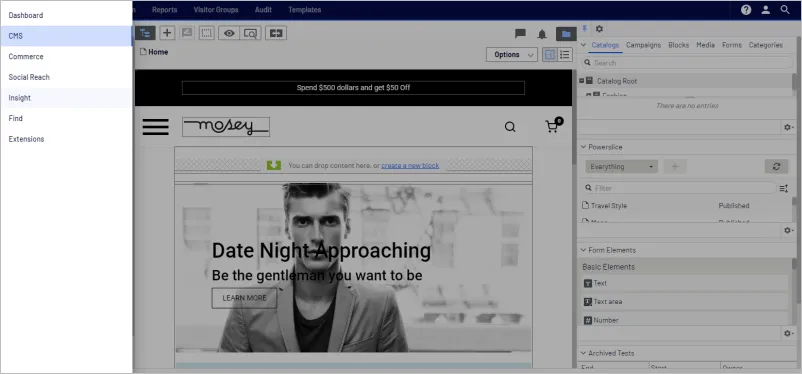Click the grayed edit pencil toolbar icon
The height and width of the screenshot is (374, 802).
click(187, 33)
